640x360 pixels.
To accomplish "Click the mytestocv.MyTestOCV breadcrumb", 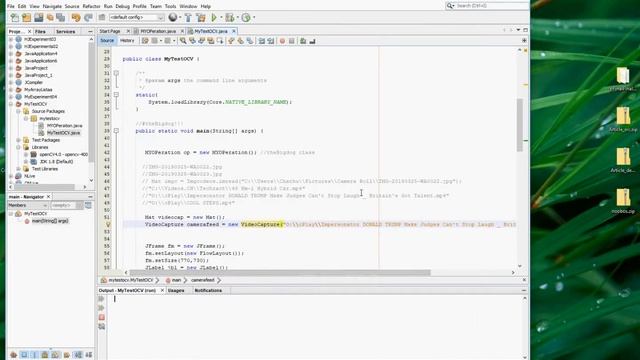I will click(131, 280).
